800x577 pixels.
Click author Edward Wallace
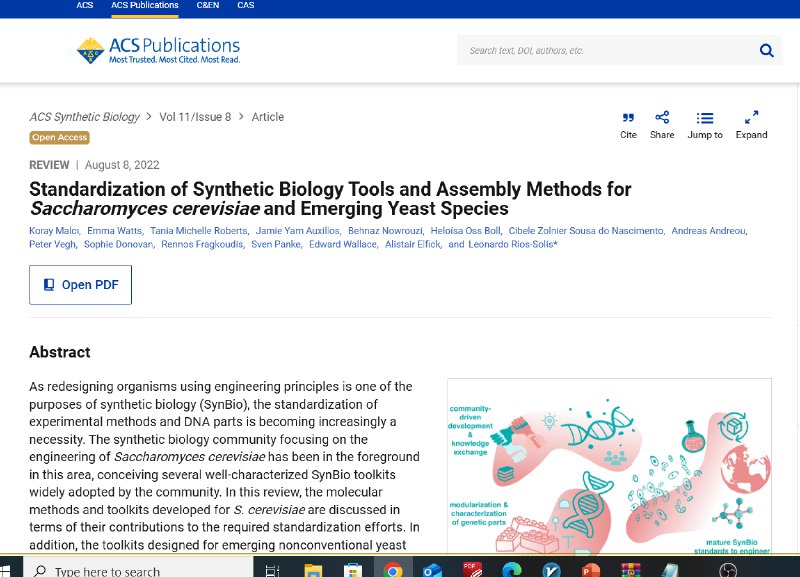pyautogui.click(x=343, y=244)
